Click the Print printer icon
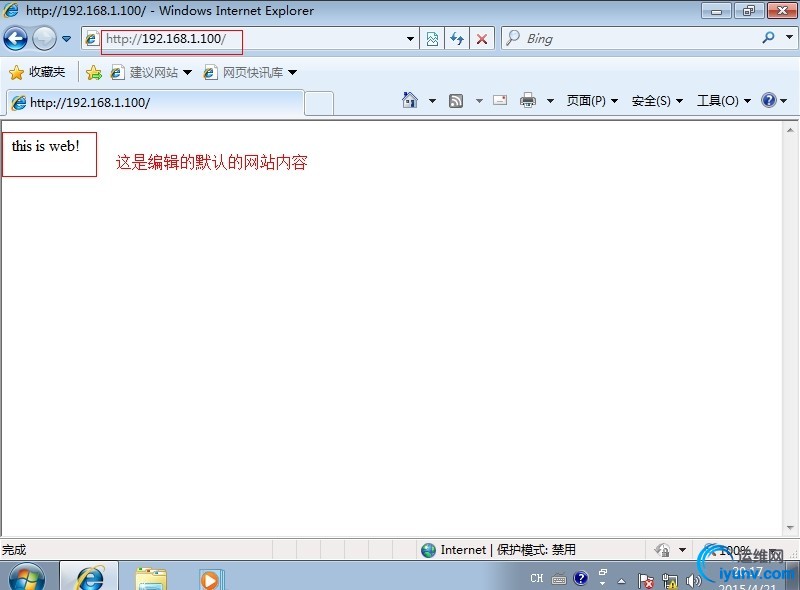The height and width of the screenshot is (590, 800). click(x=528, y=100)
